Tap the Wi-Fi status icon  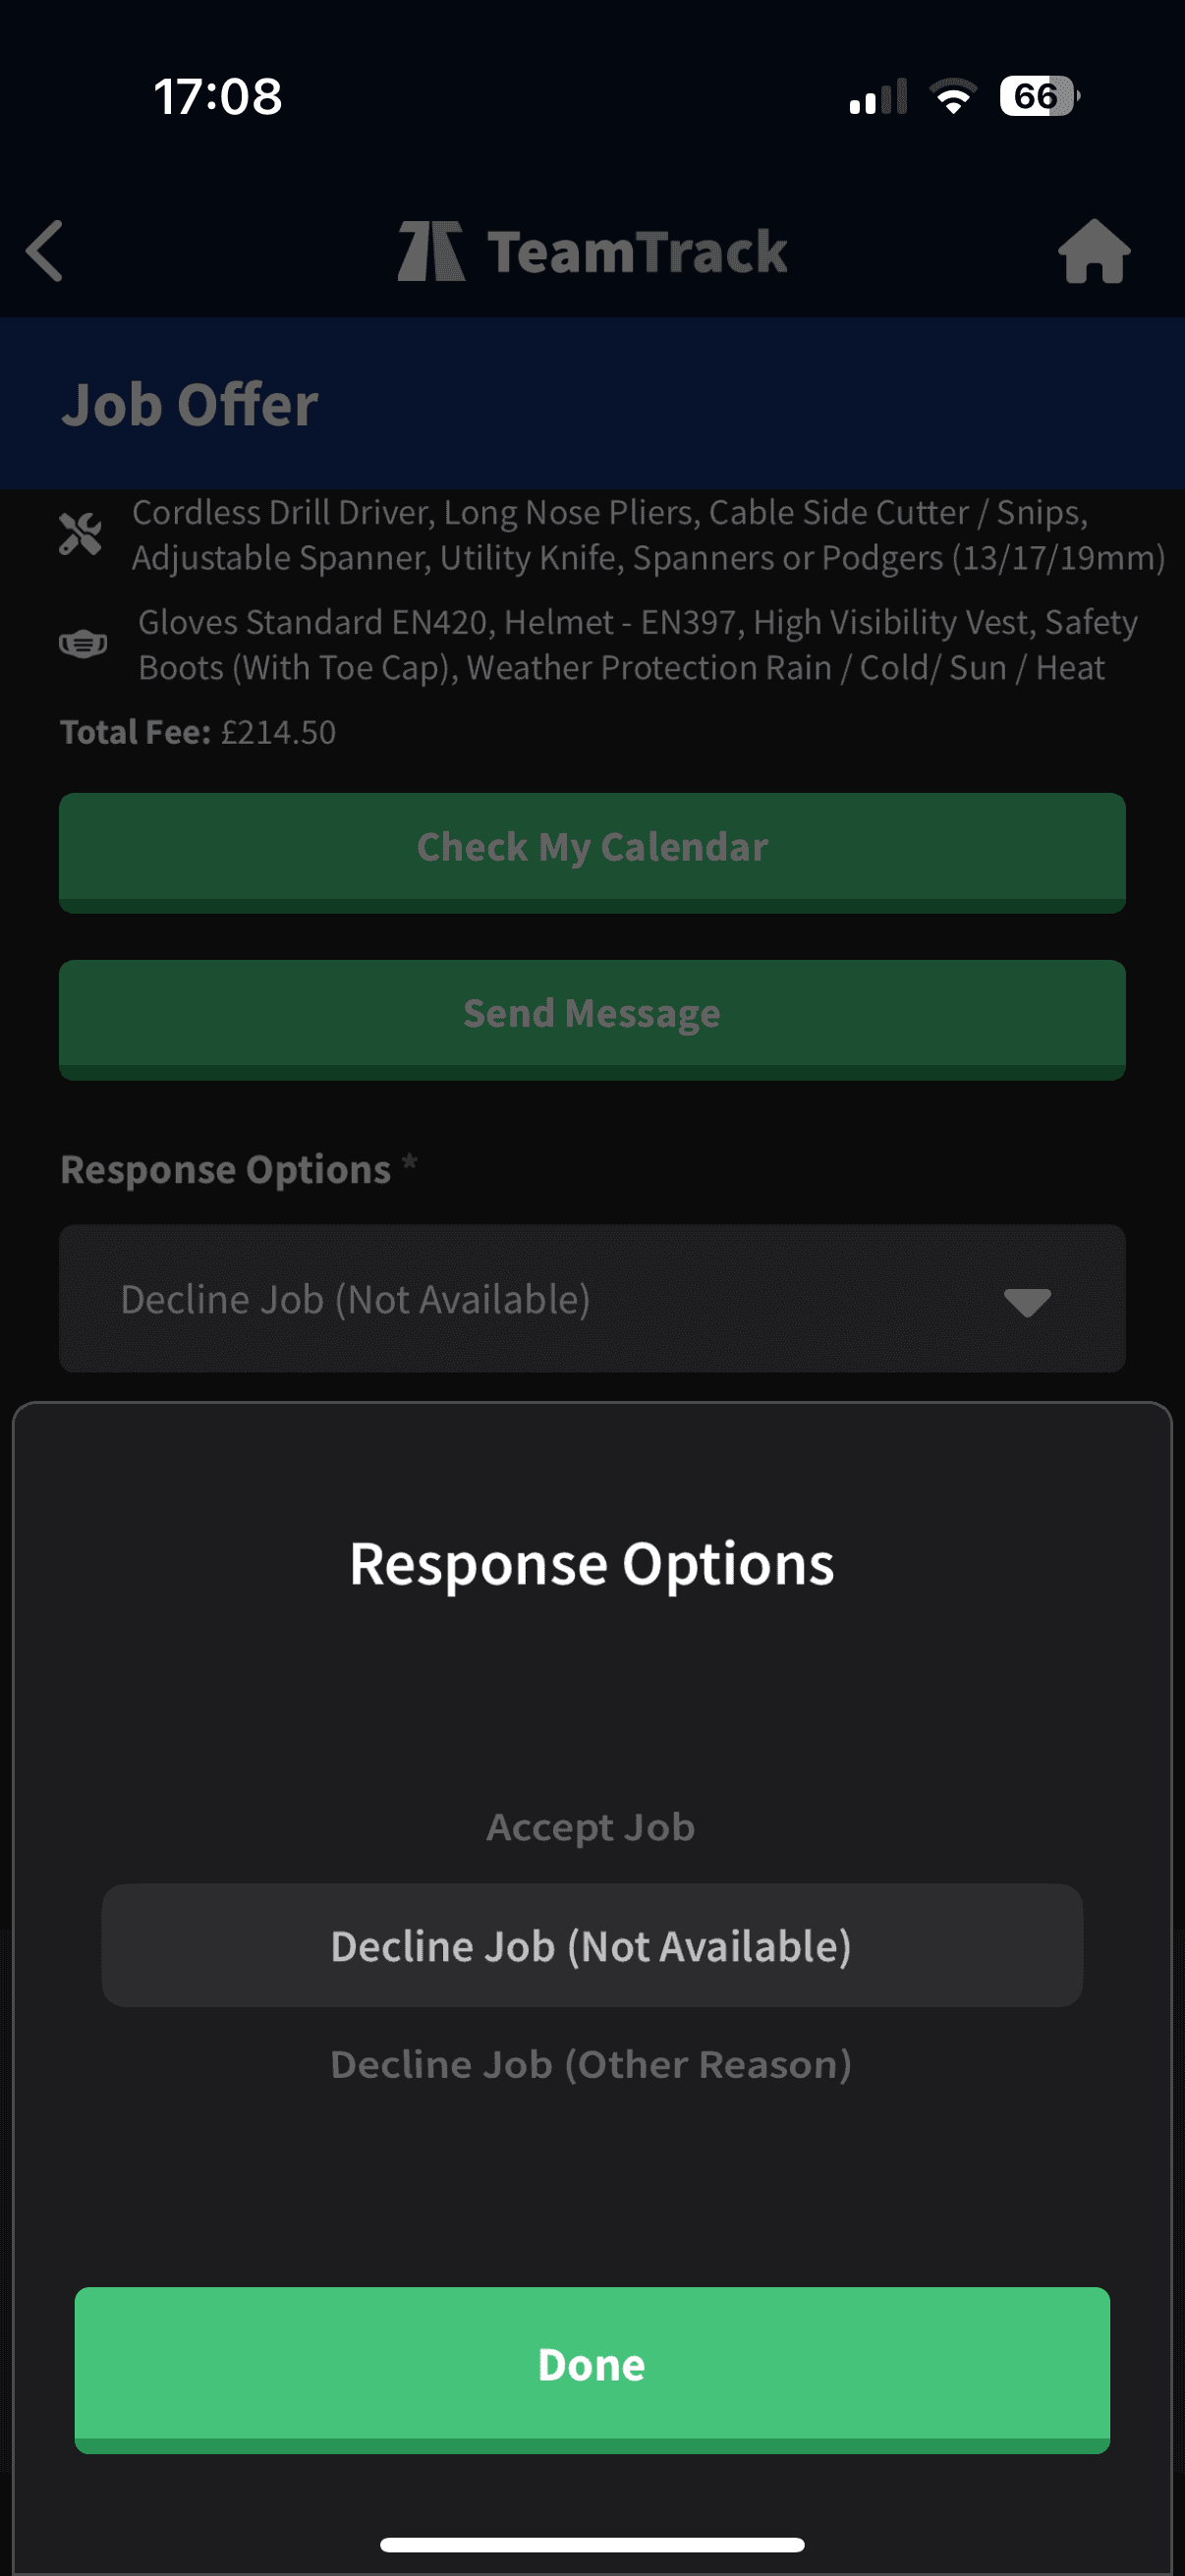953,96
